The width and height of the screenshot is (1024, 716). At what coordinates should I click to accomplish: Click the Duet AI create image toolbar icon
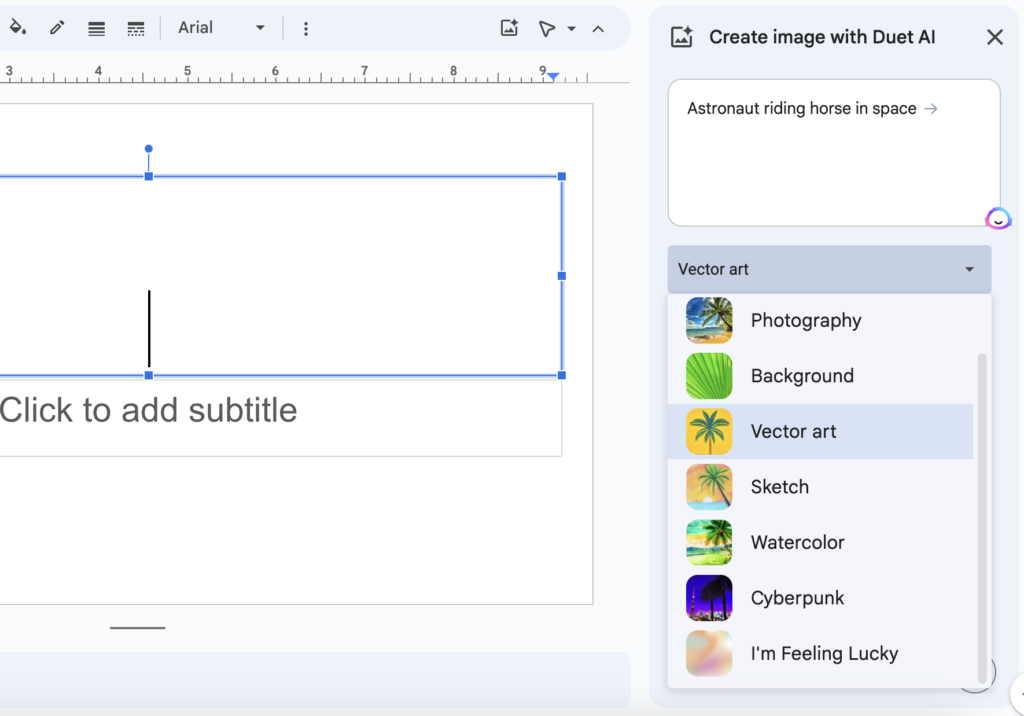pos(509,28)
